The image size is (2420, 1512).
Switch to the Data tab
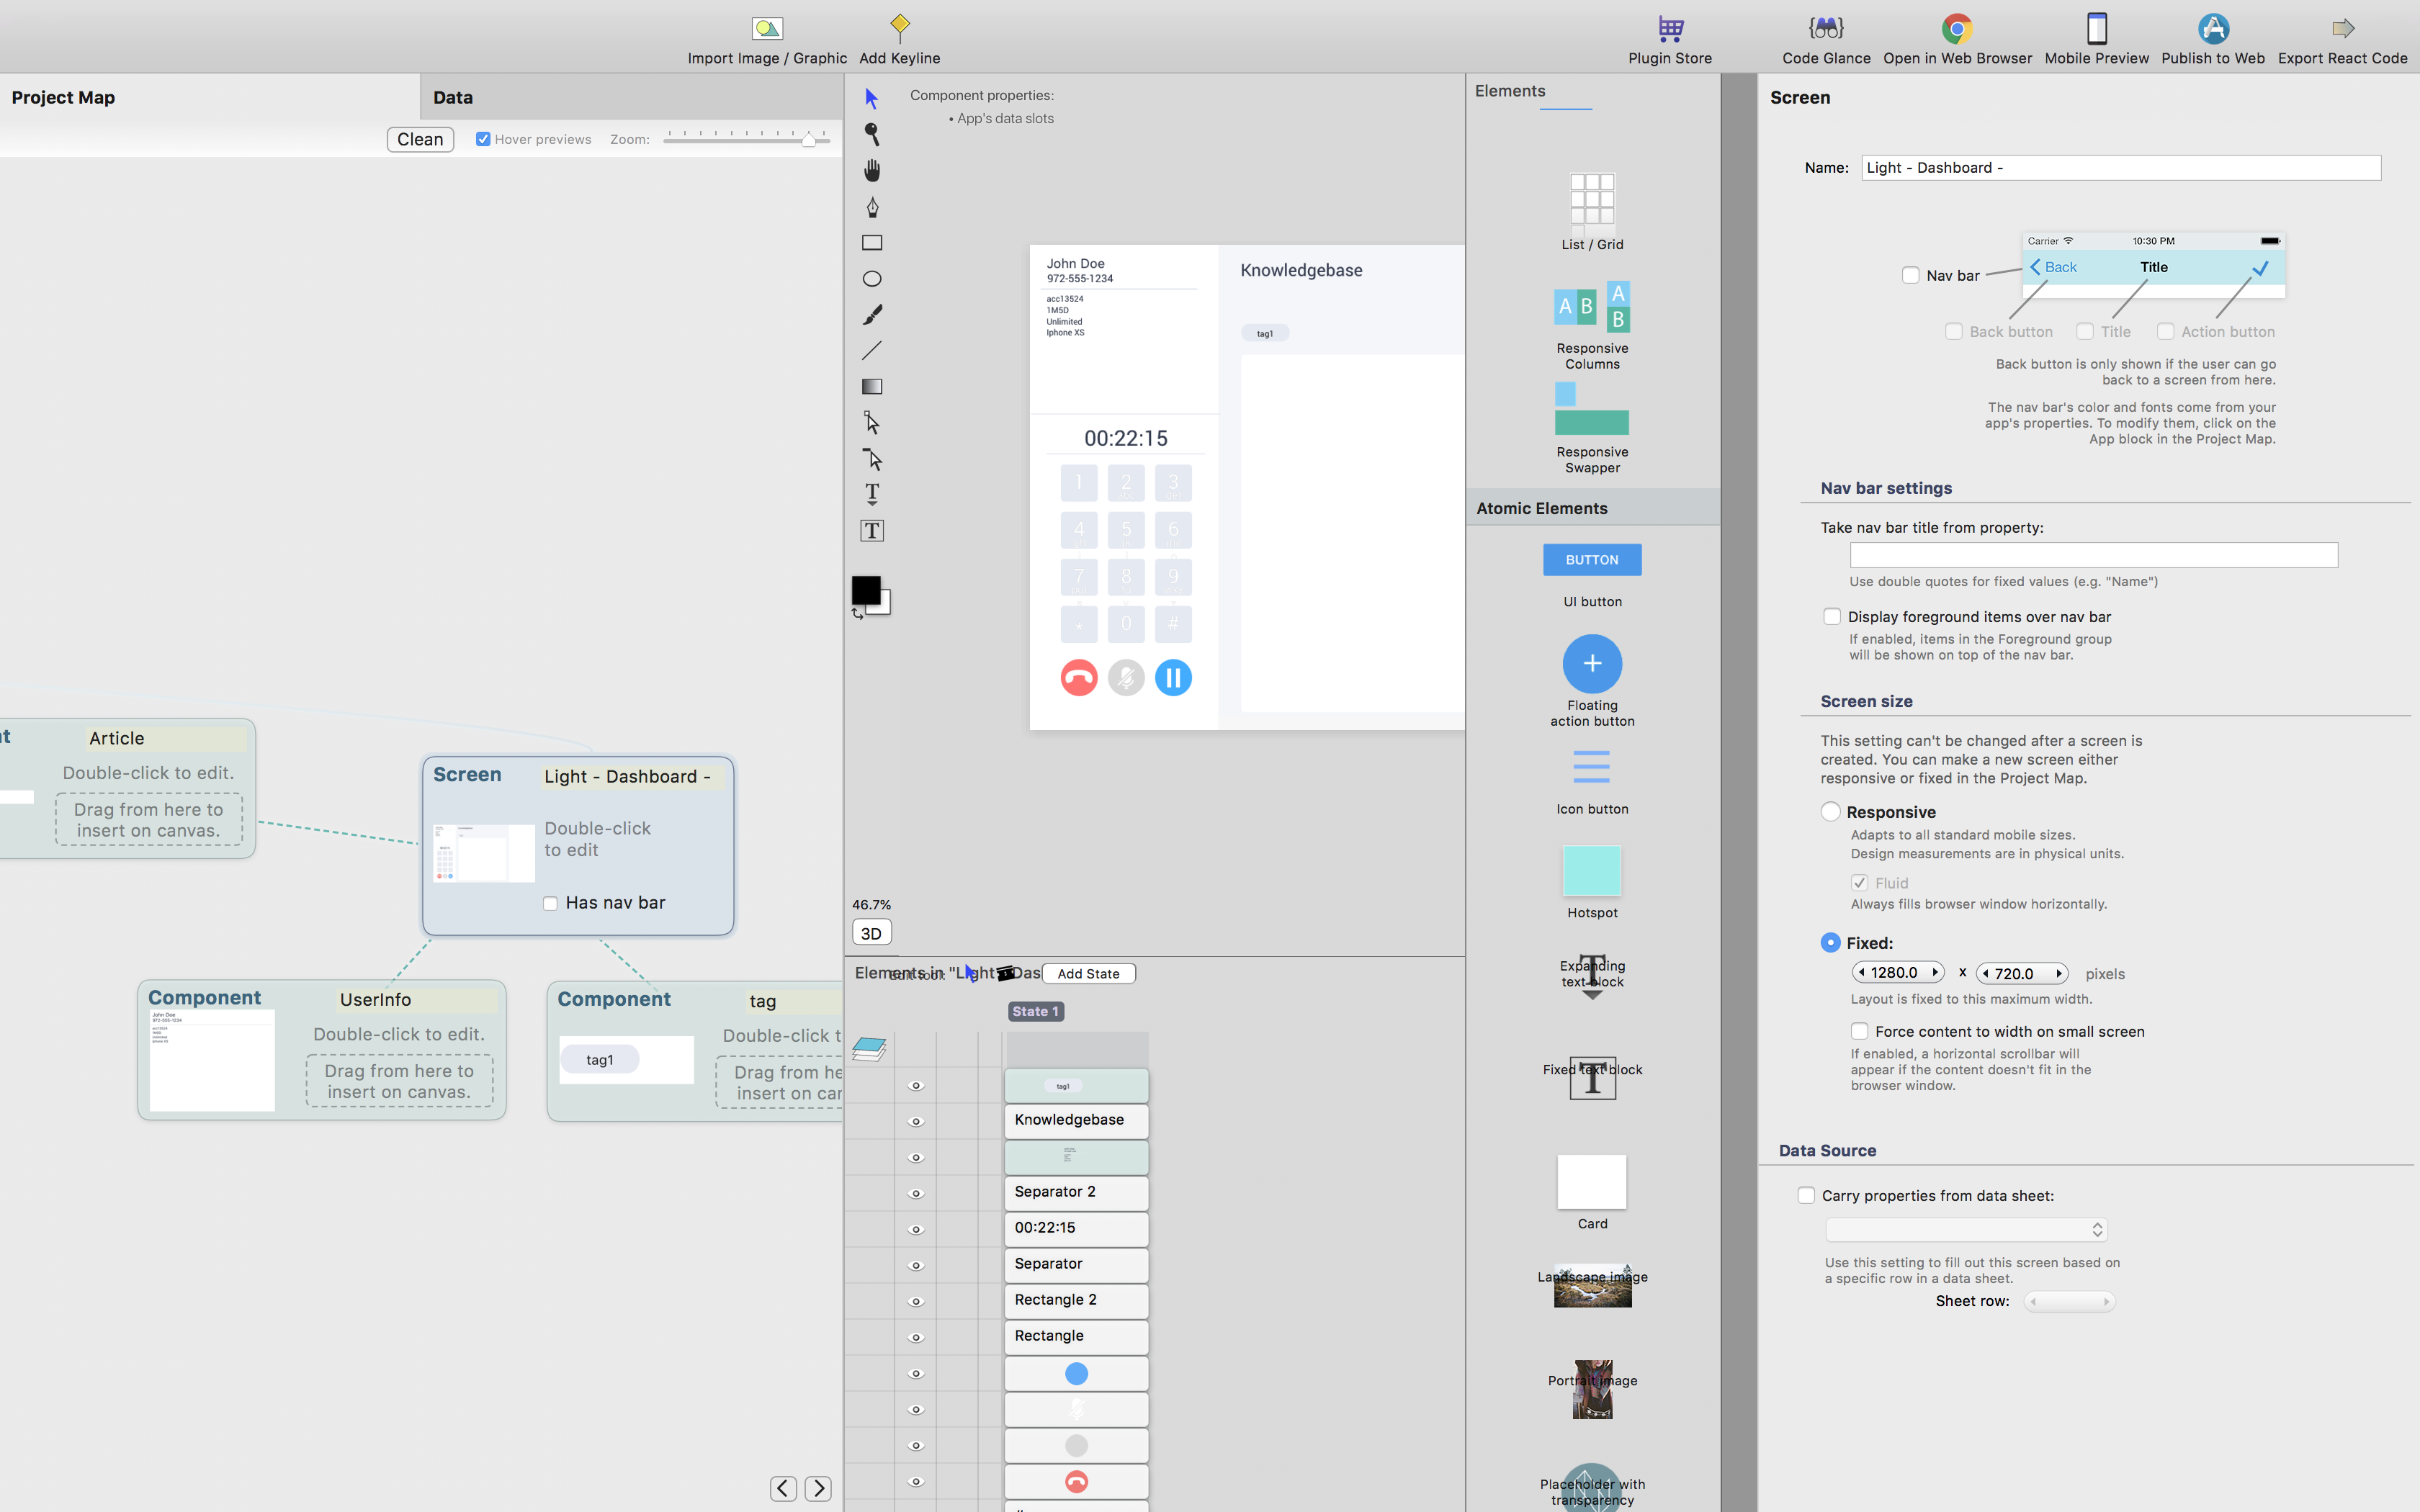click(x=453, y=97)
